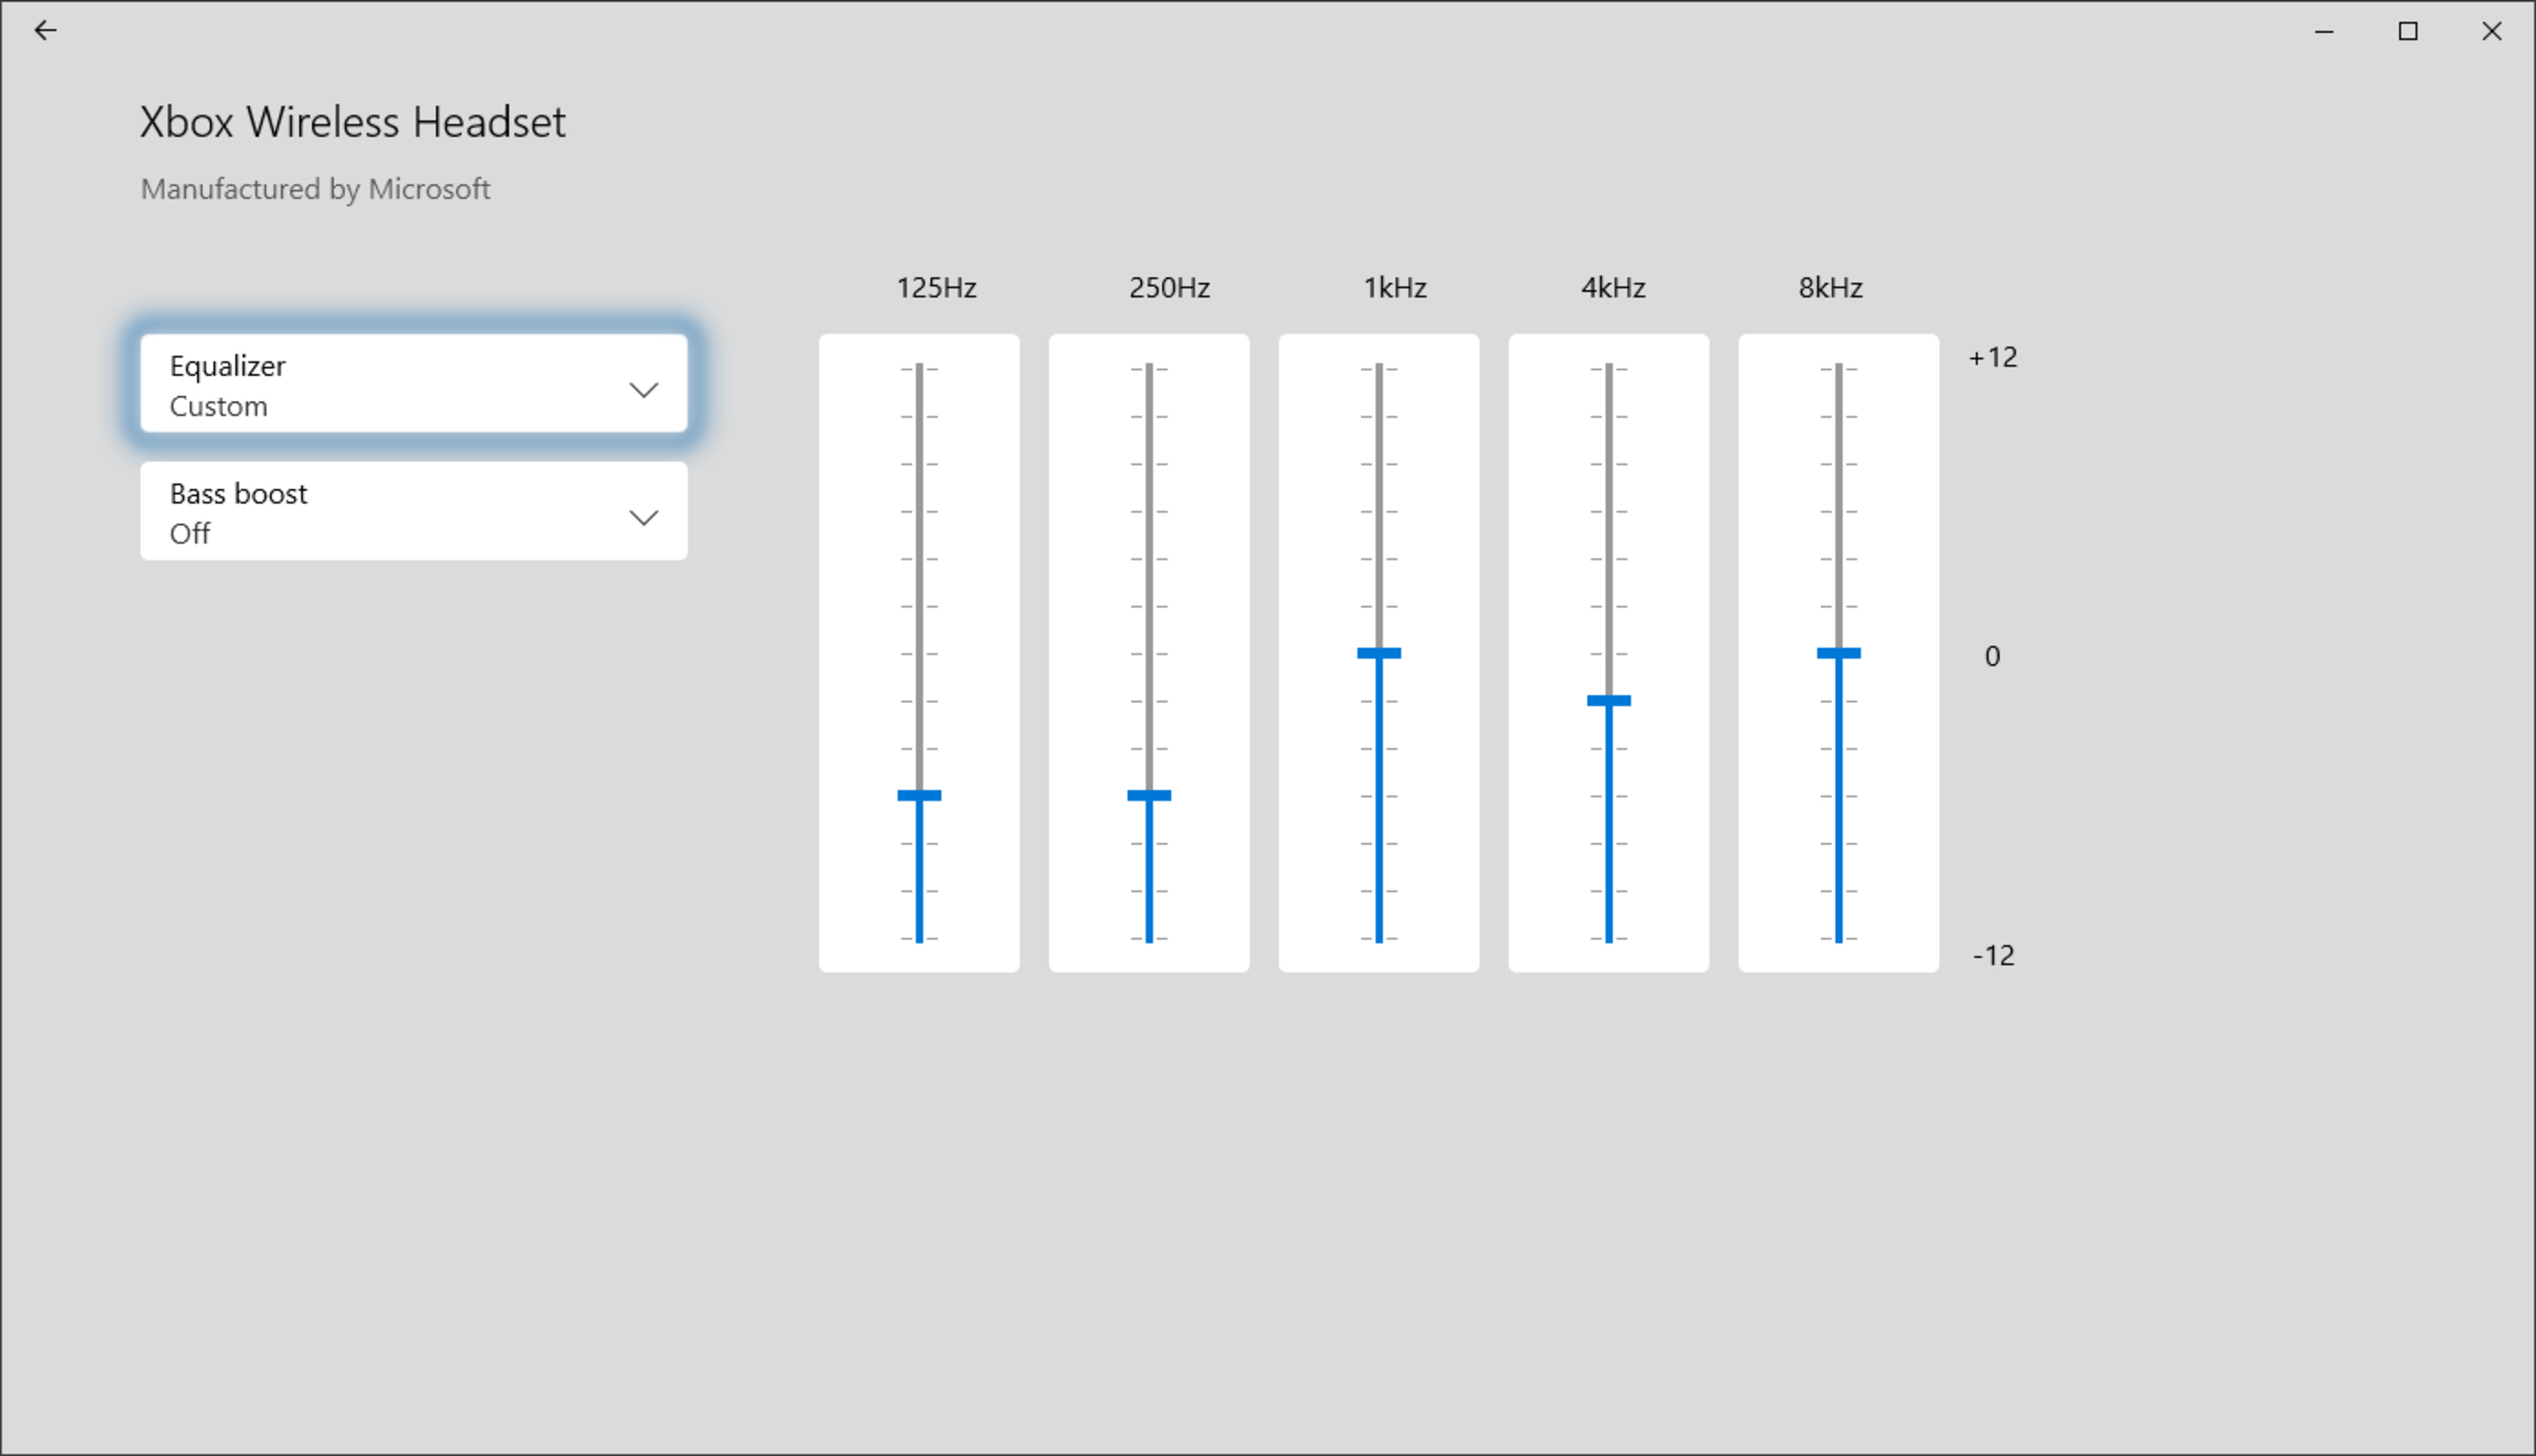Screen dimensions: 2536x1456
Task: Expand the Bass boost dropdown menu
Action: (x=641, y=512)
